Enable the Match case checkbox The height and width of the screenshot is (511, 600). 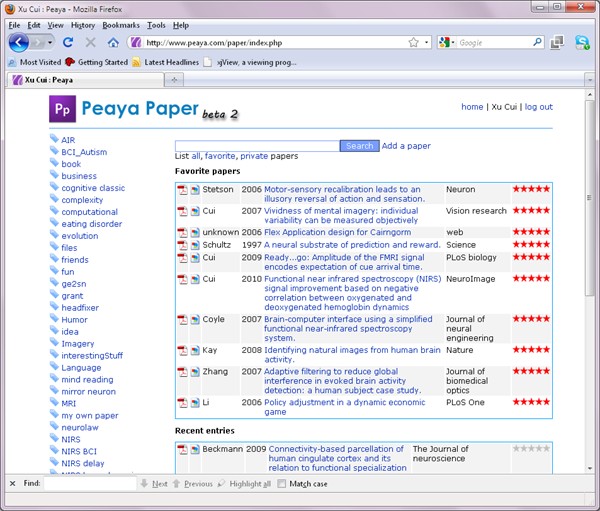(x=282, y=484)
